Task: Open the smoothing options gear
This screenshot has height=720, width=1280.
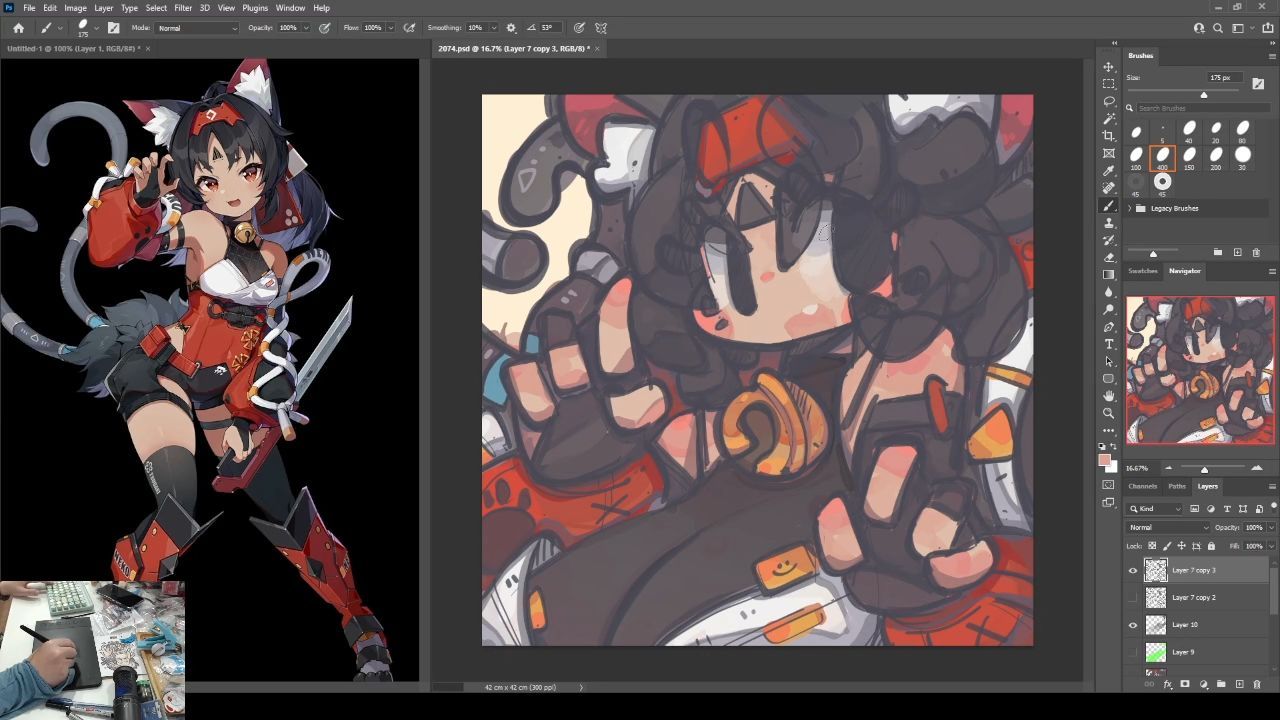Action: (511, 28)
